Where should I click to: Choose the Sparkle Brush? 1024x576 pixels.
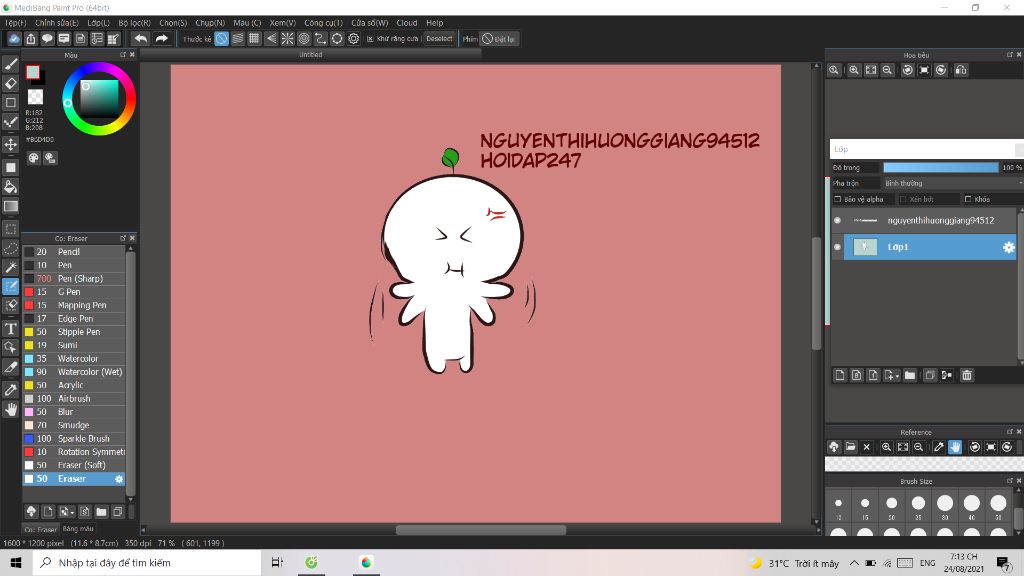click(x=74, y=439)
